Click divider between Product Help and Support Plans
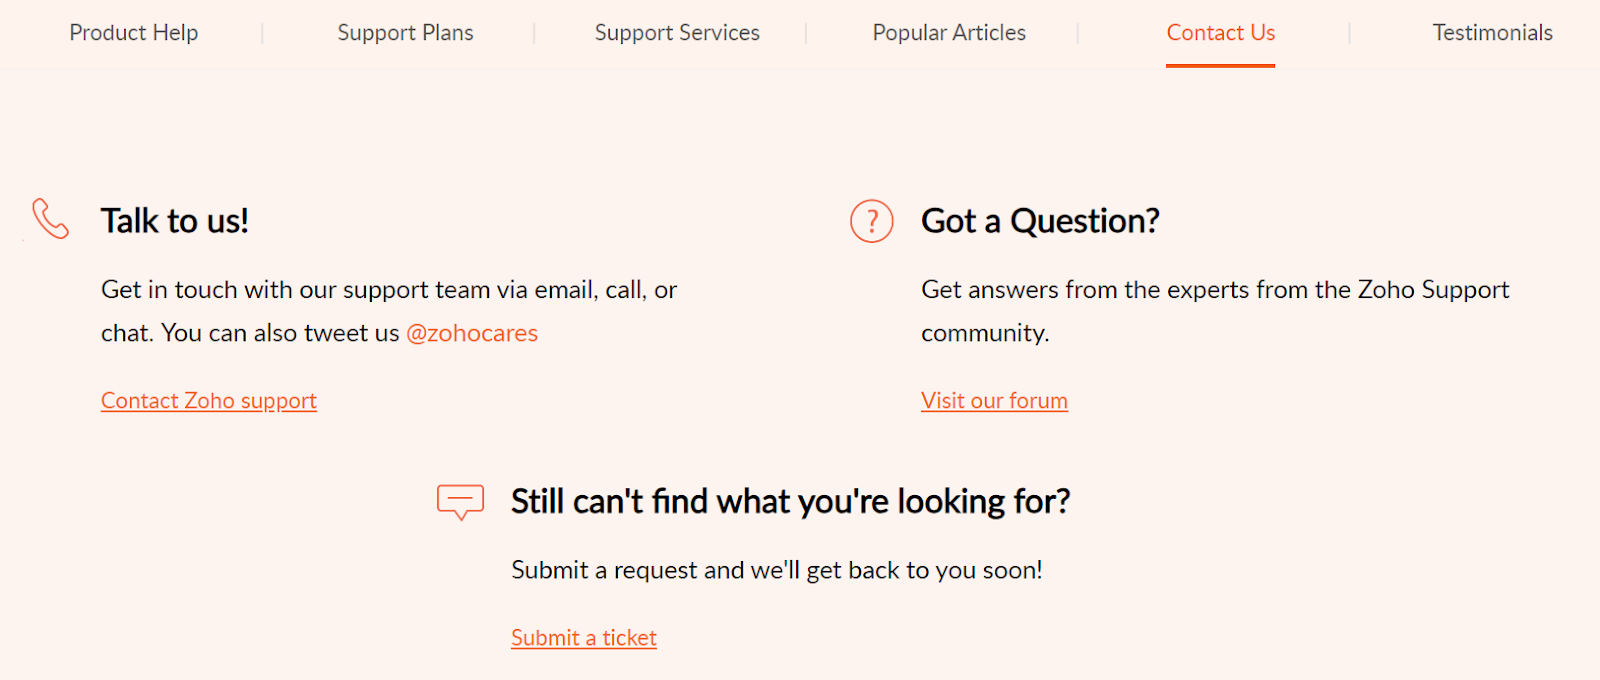Screen dimensions: 1600x680 tap(263, 34)
